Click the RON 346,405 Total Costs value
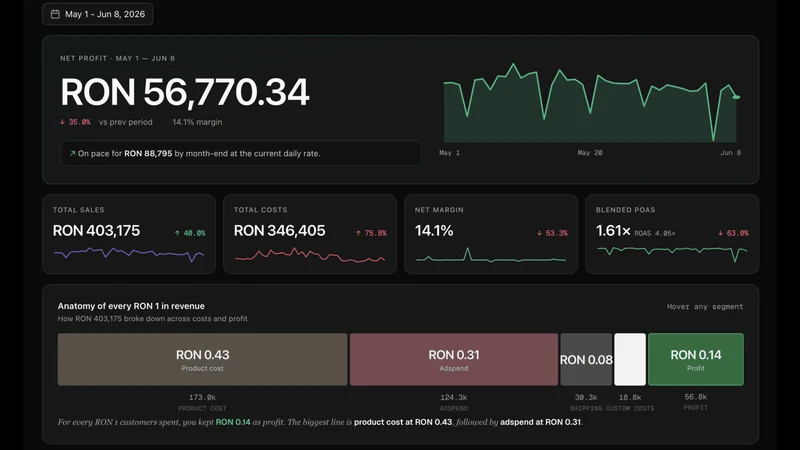The height and width of the screenshot is (450, 800). click(280, 231)
